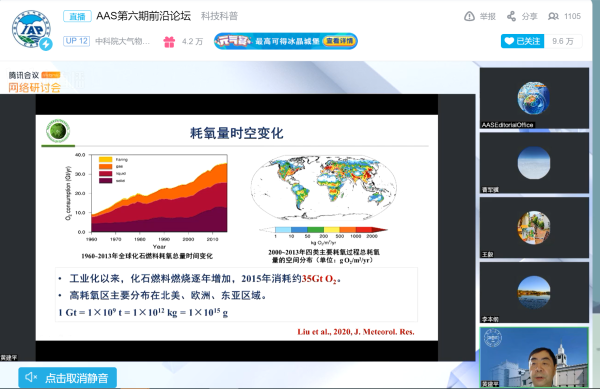Select the speaker's live camera tile
The image size is (600, 389).
pos(534,357)
